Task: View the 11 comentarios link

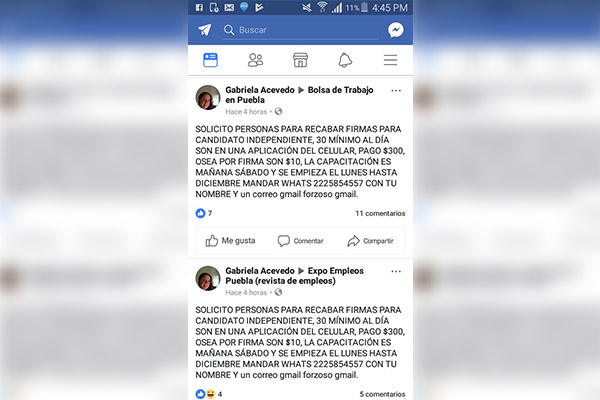Action: coord(380,213)
